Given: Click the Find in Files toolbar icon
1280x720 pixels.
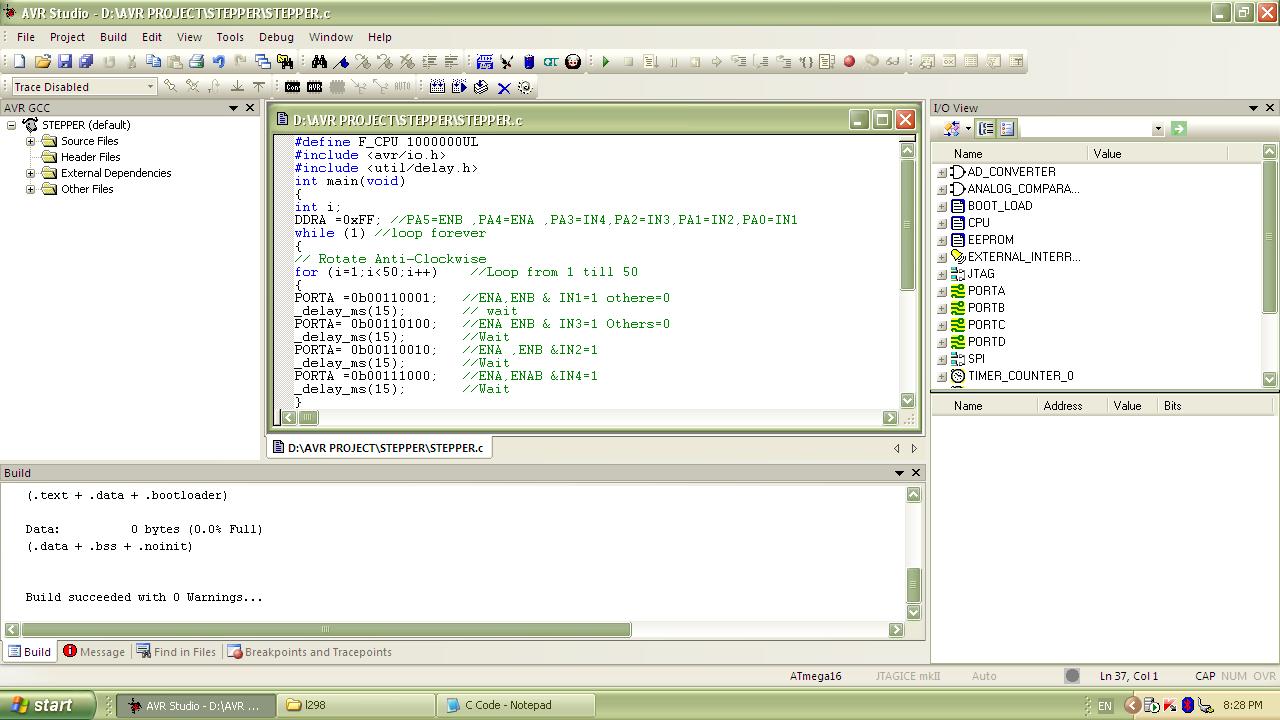Looking at the screenshot, I should point(285,61).
